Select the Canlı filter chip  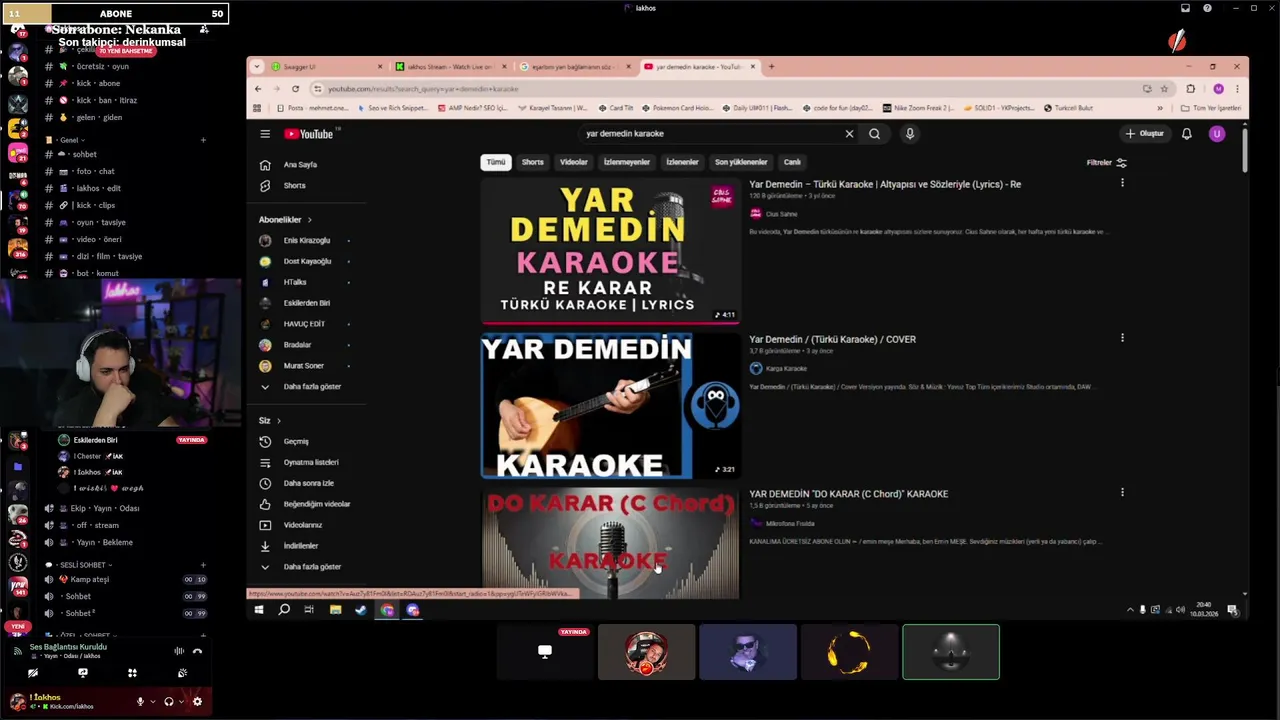point(792,162)
